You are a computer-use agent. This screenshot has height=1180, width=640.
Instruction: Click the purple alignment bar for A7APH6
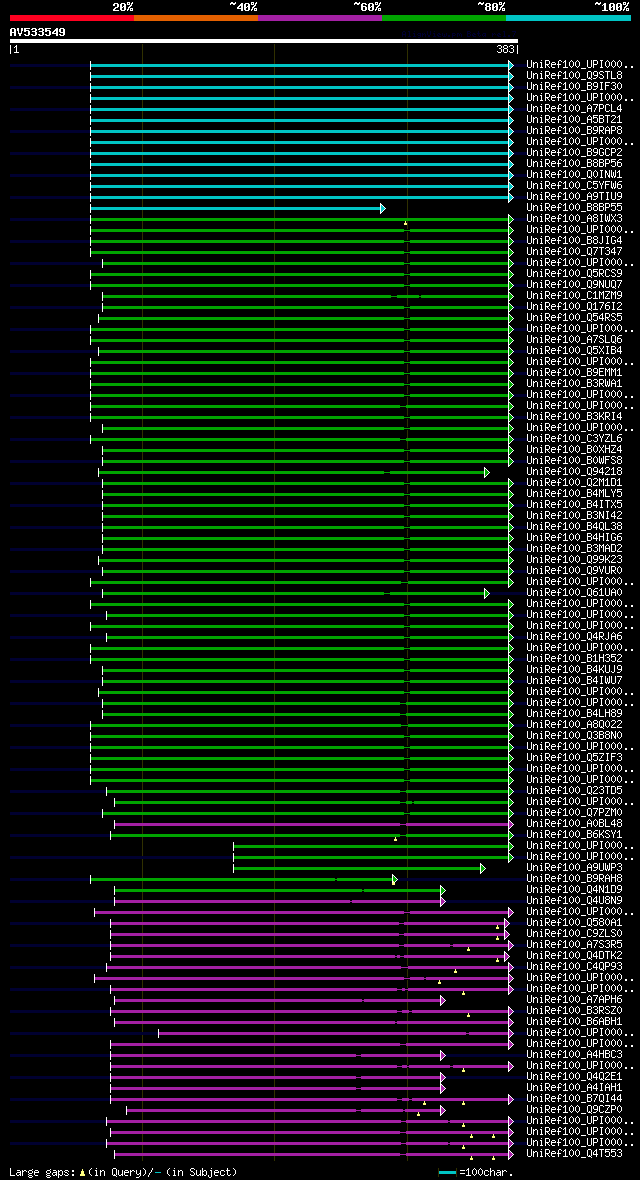click(279, 1000)
